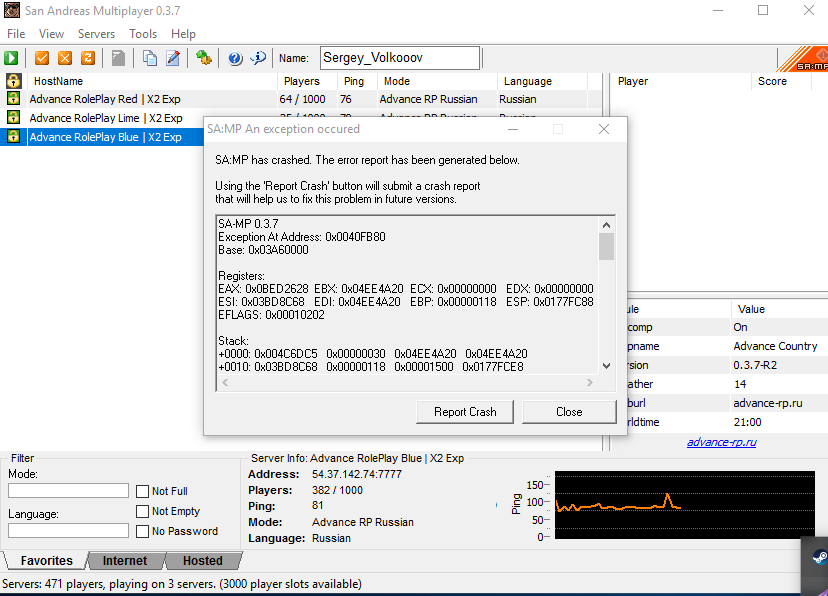This screenshot has width=828, height=596.
Task: Click the crash report text area
Action: 408,296
